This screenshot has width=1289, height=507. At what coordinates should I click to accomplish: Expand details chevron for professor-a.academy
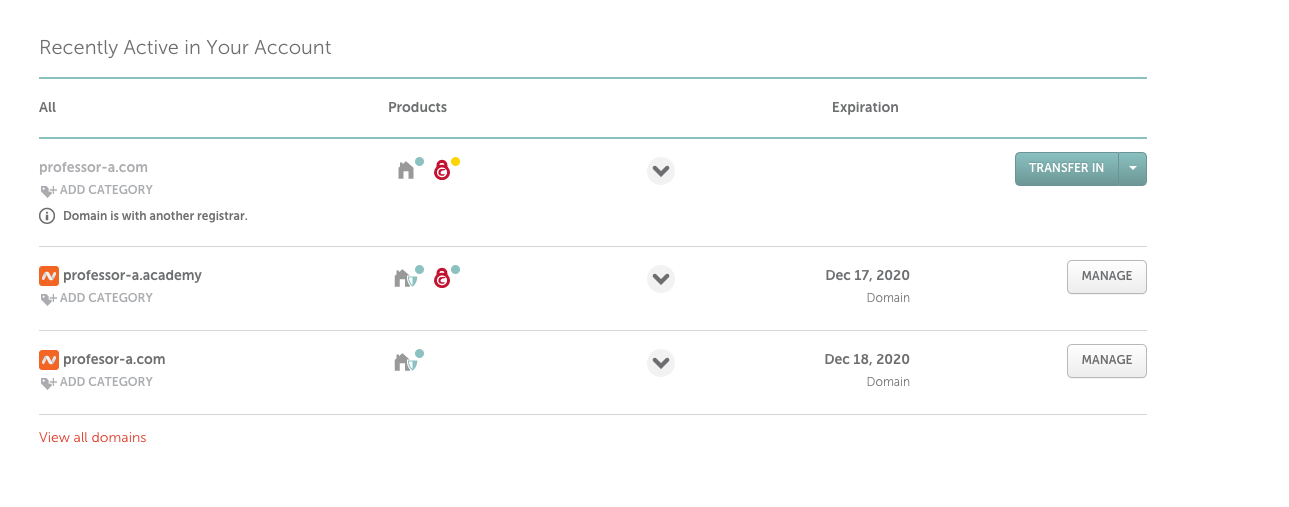pyautogui.click(x=660, y=279)
